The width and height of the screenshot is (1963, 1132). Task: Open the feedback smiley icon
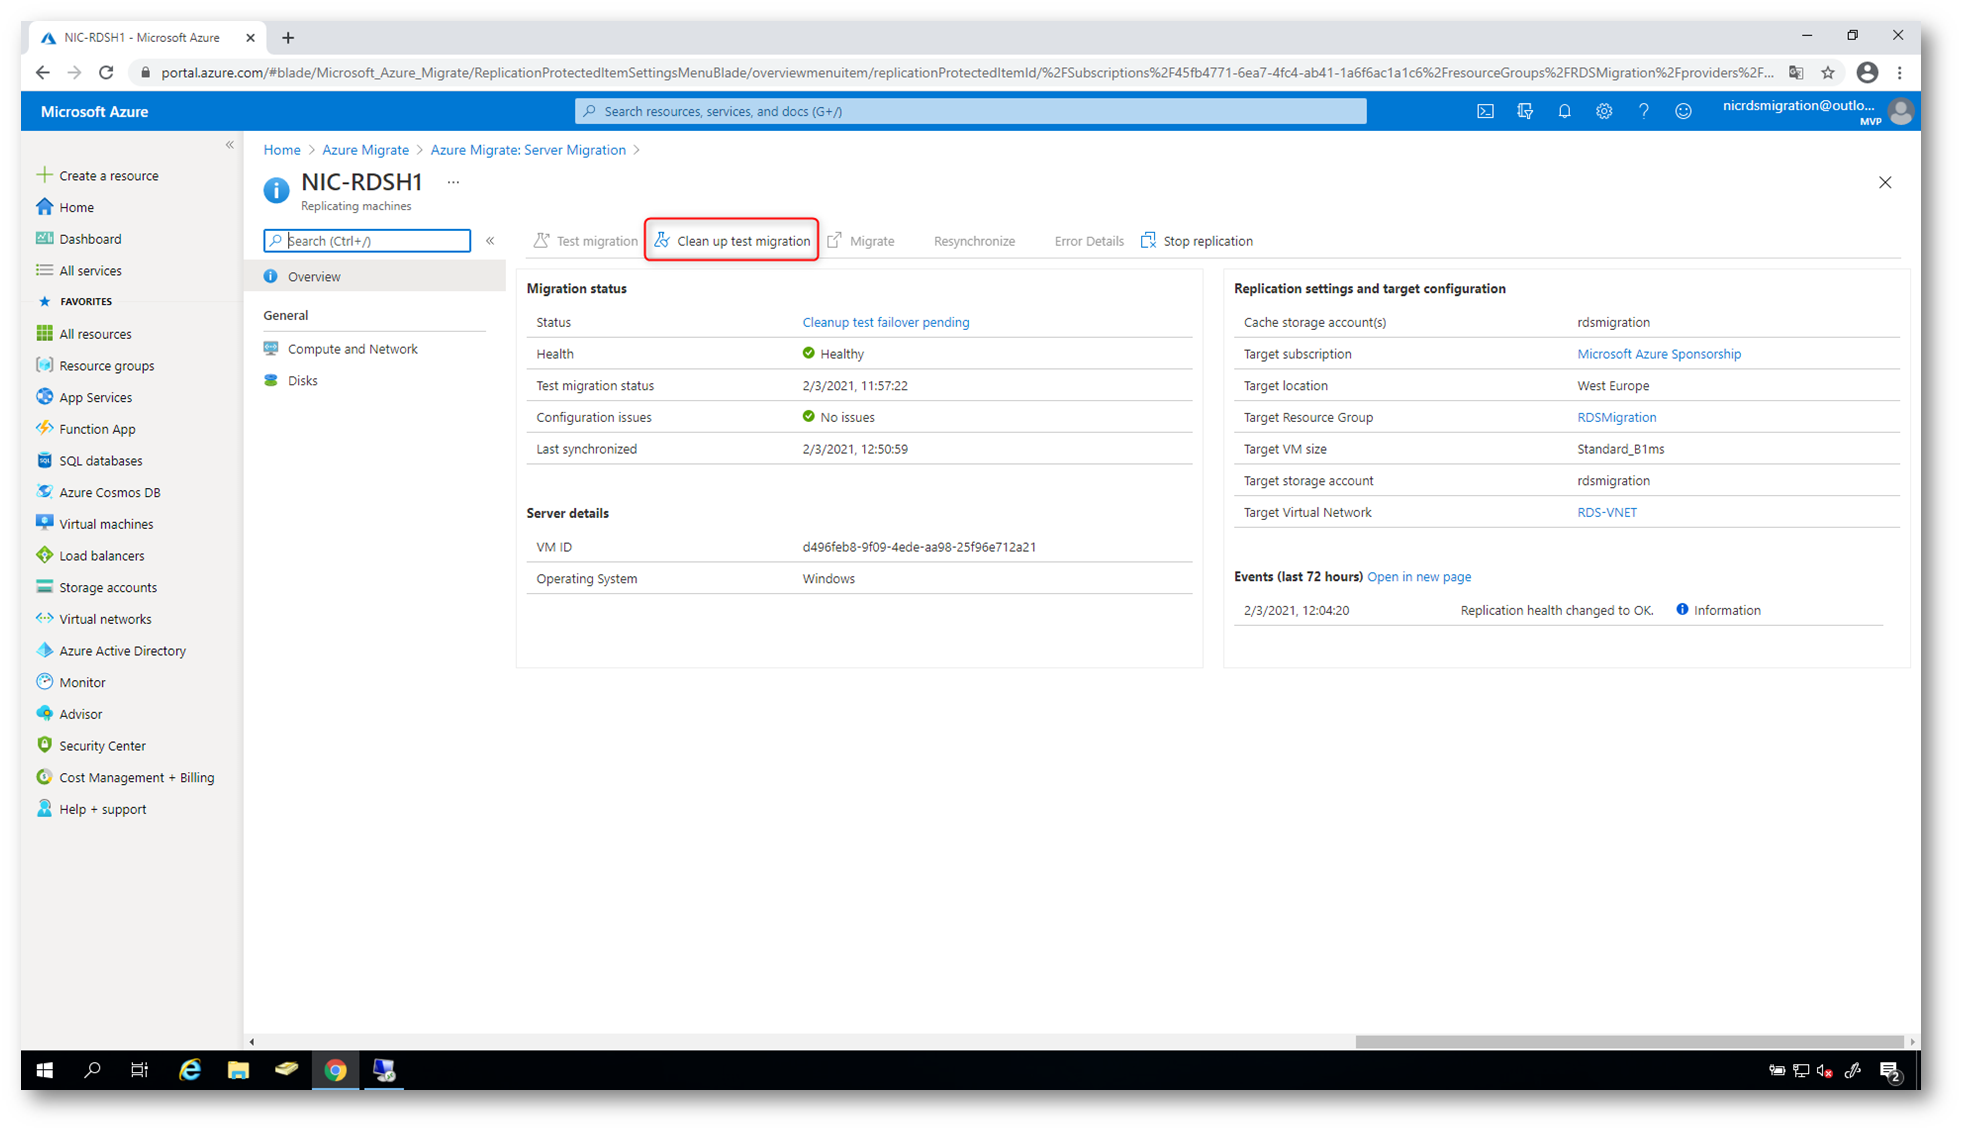tap(1683, 111)
